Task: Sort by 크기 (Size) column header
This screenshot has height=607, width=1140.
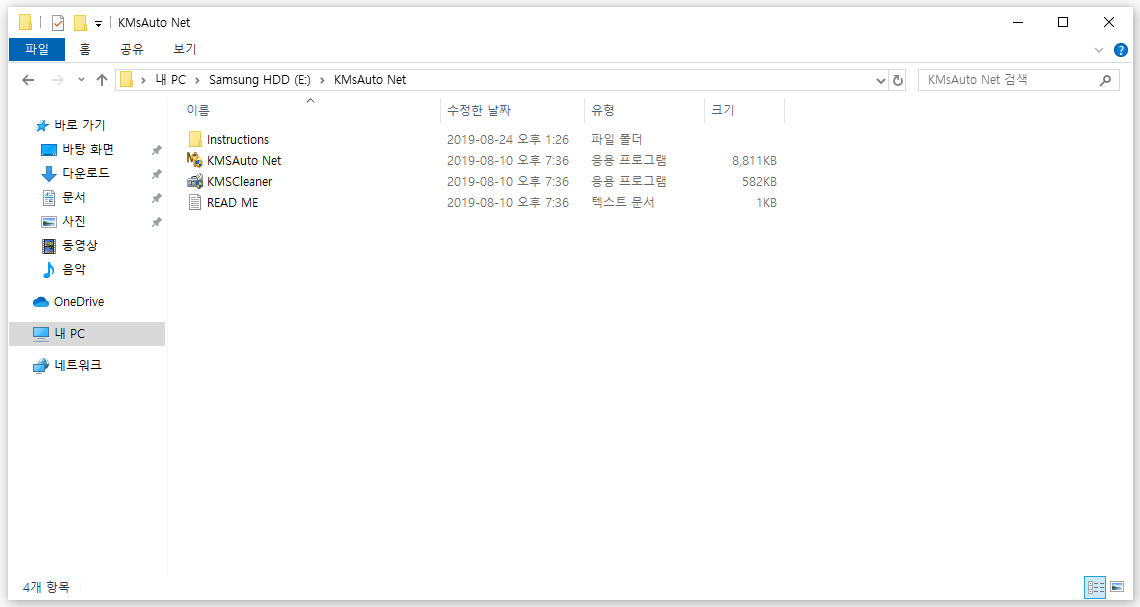Action: 723,110
